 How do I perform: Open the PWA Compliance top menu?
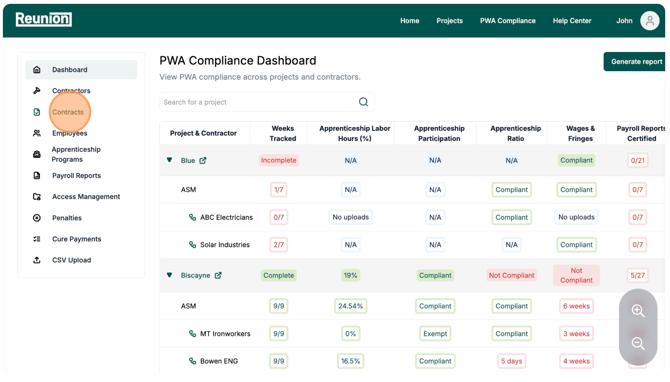tap(508, 21)
